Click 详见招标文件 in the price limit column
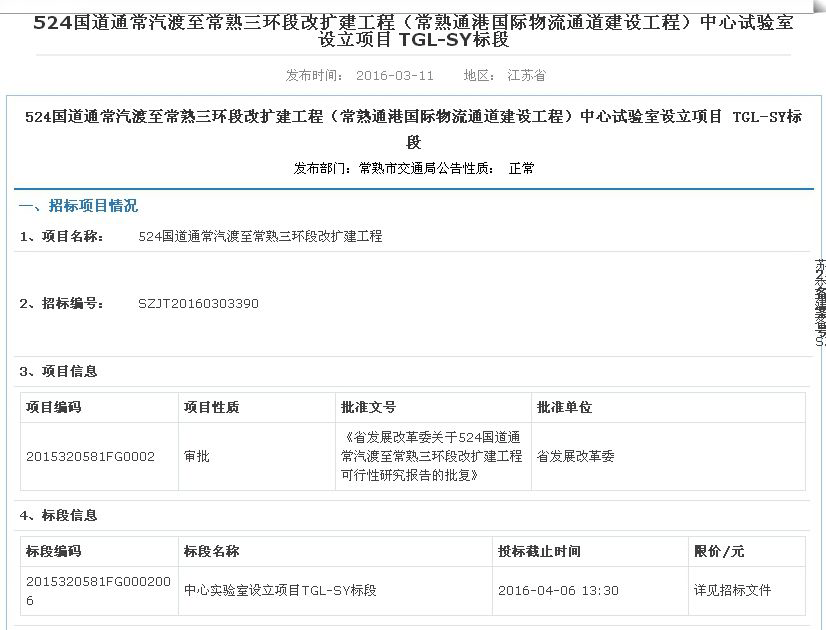Viewport: 826px width, 630px height. pyautogui.click(x=732, y=591)
